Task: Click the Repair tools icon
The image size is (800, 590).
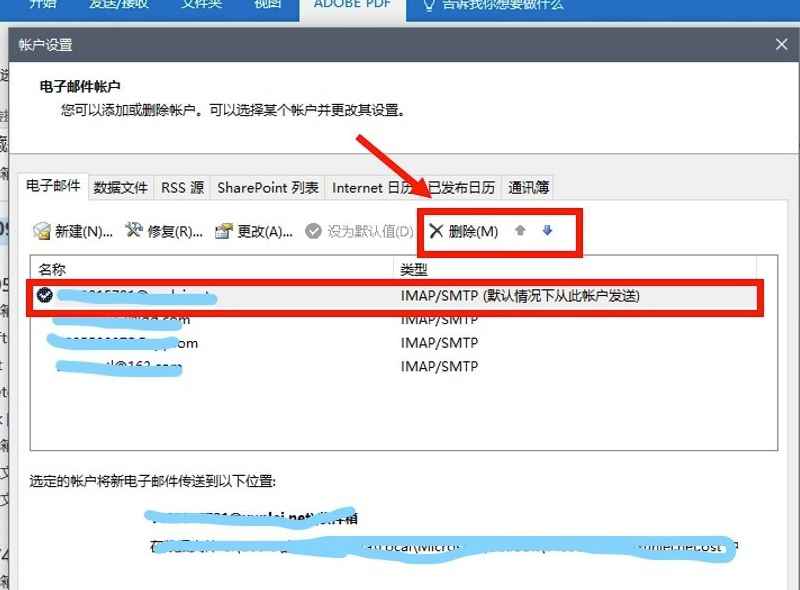Action: 134,230
